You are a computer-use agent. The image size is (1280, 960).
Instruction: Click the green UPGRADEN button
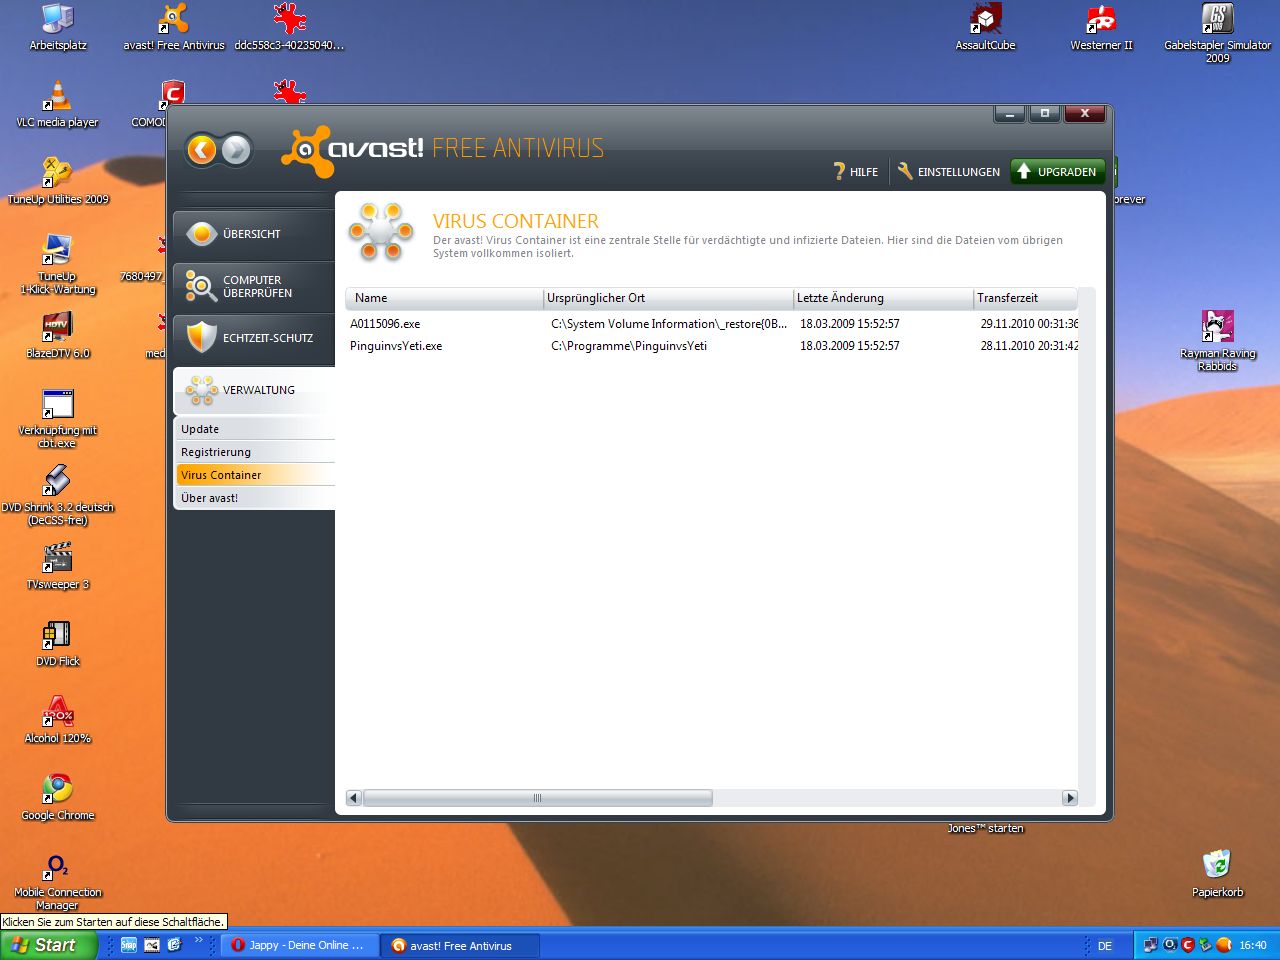point(1058,172)
